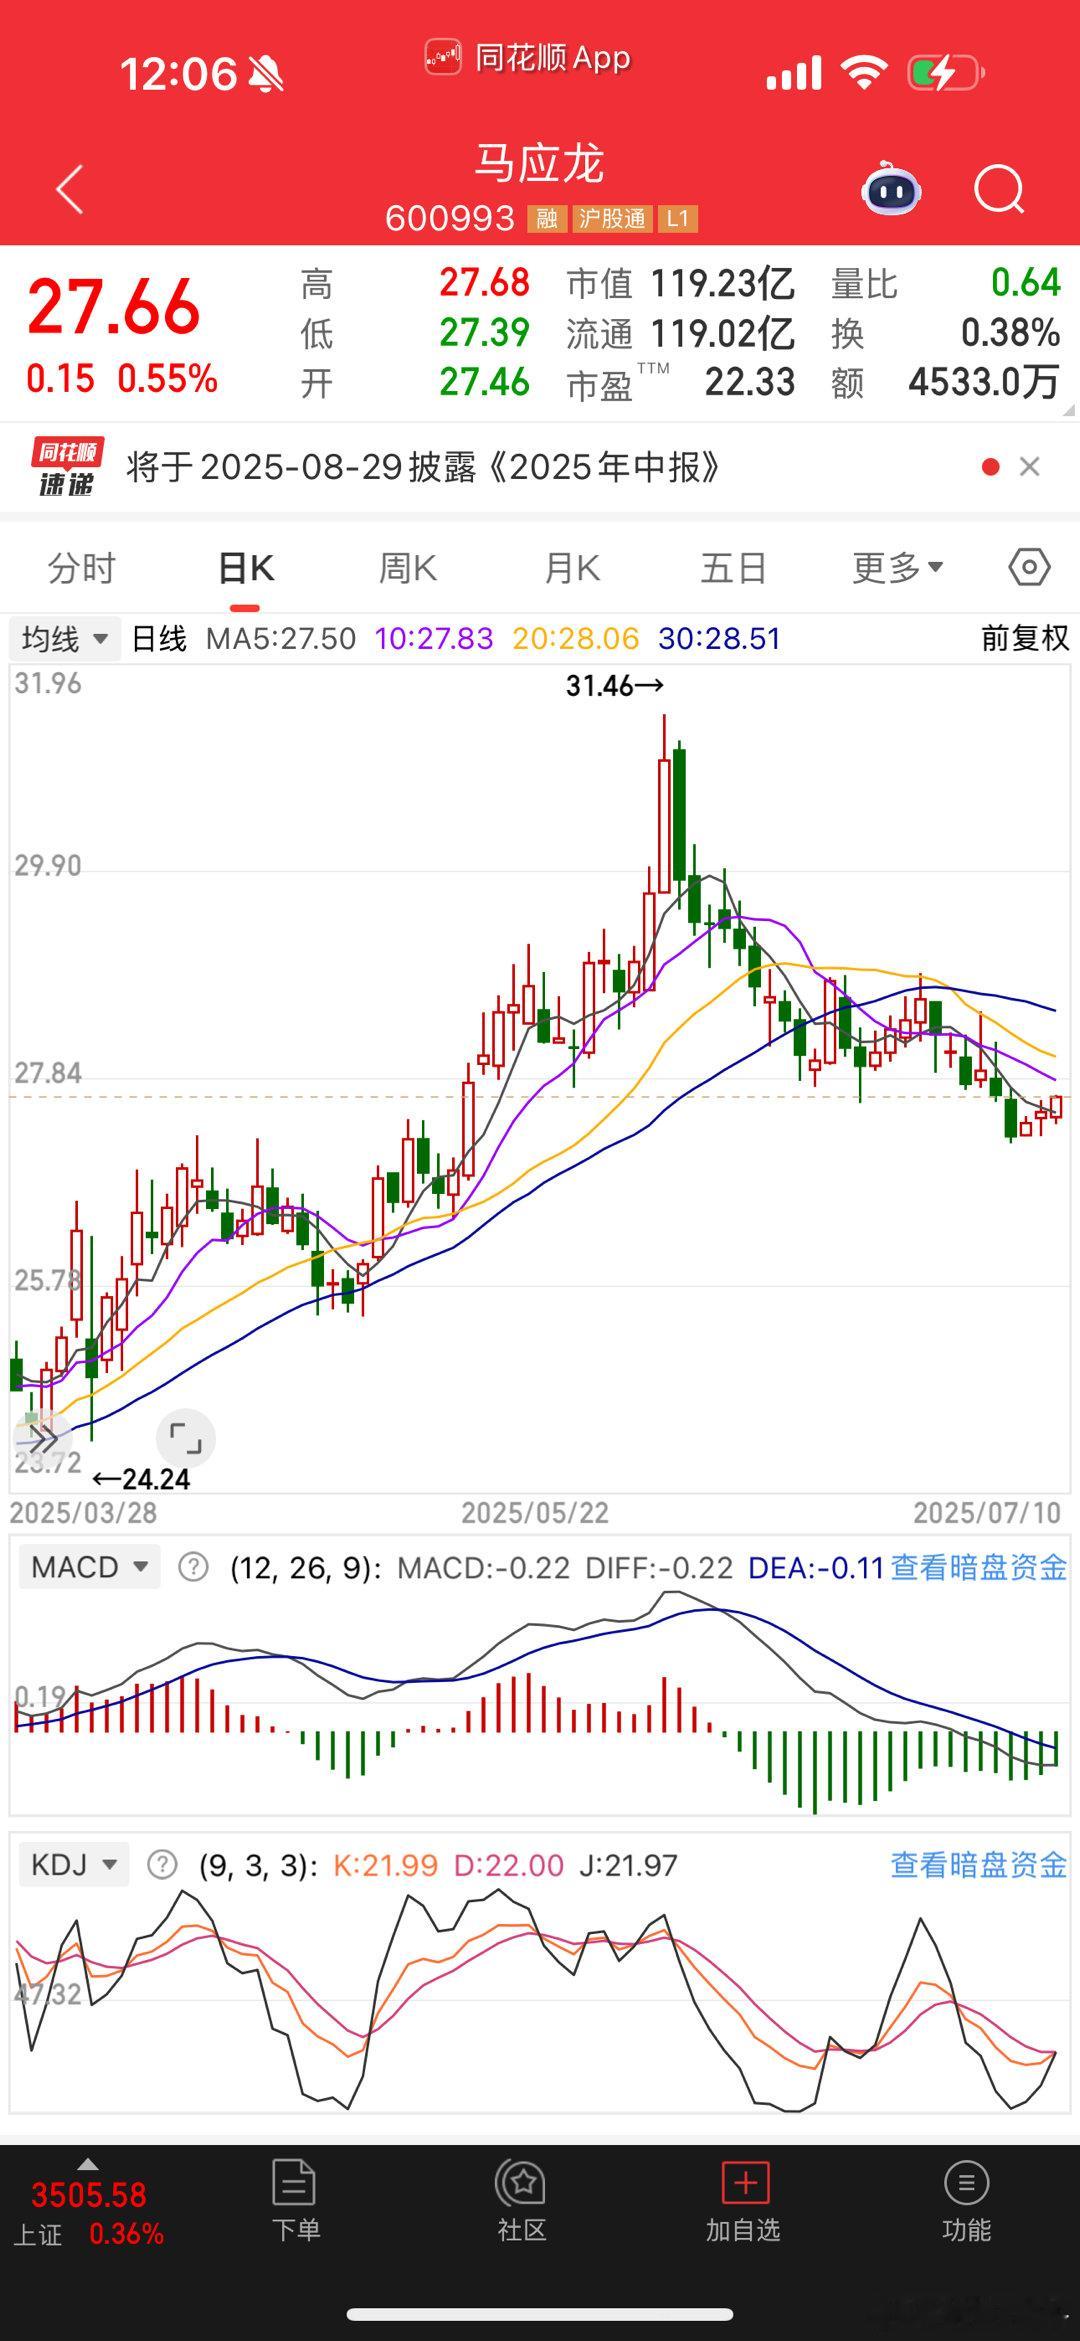1080x2341 pixels.
Task: Expand quote details corner triangle
Action: [x=1068, y=409]
